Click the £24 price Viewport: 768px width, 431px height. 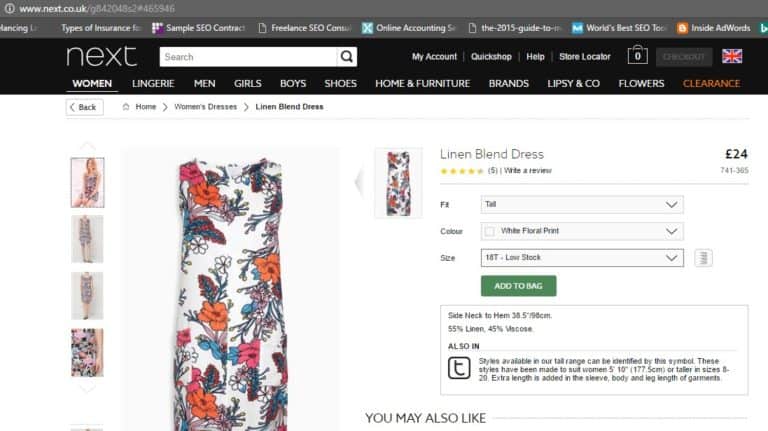coord(736,154)
